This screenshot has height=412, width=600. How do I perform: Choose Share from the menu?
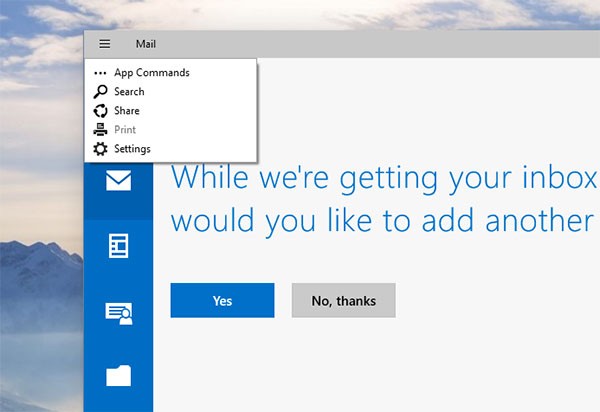pos(170,111)
